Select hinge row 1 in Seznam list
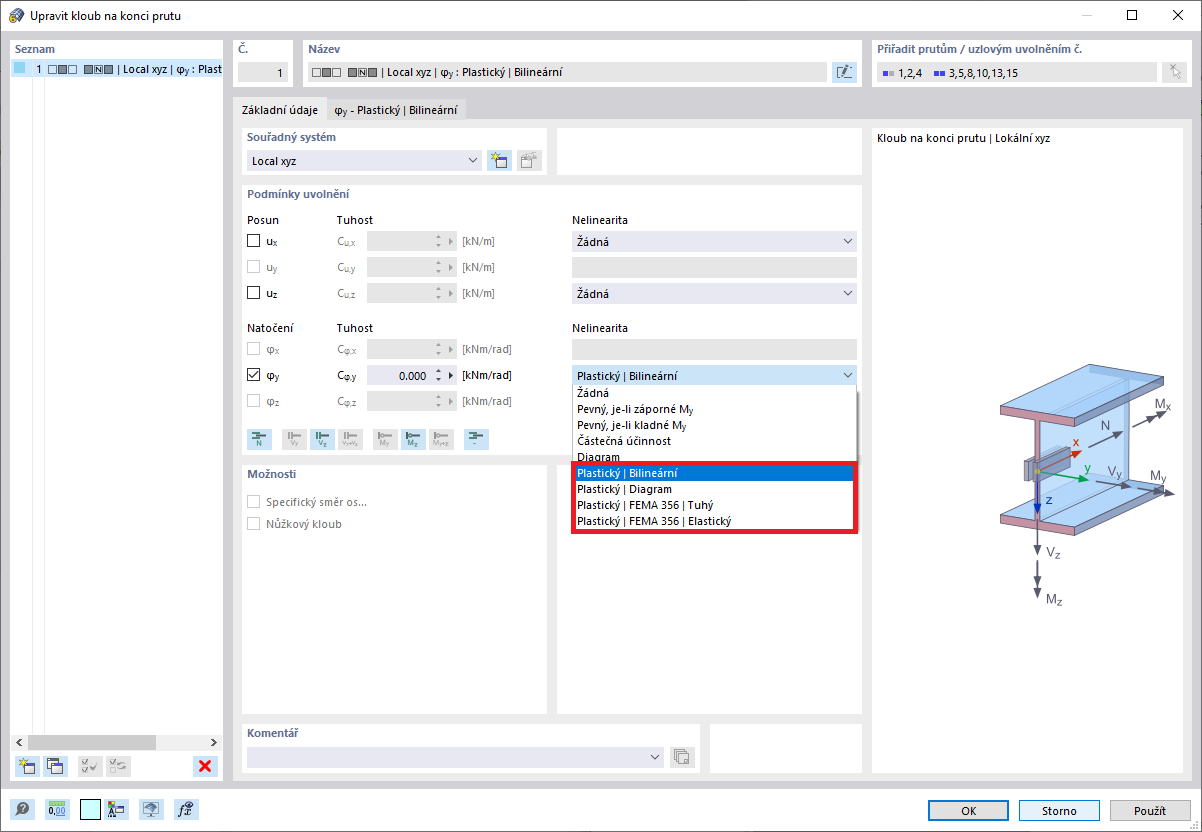 117,69
